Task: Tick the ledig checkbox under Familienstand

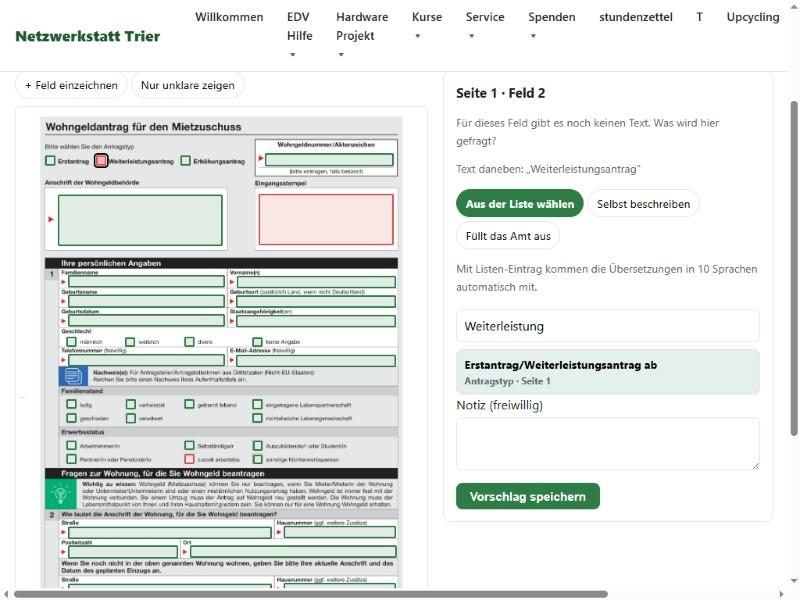Action: [x=71, y=405]
